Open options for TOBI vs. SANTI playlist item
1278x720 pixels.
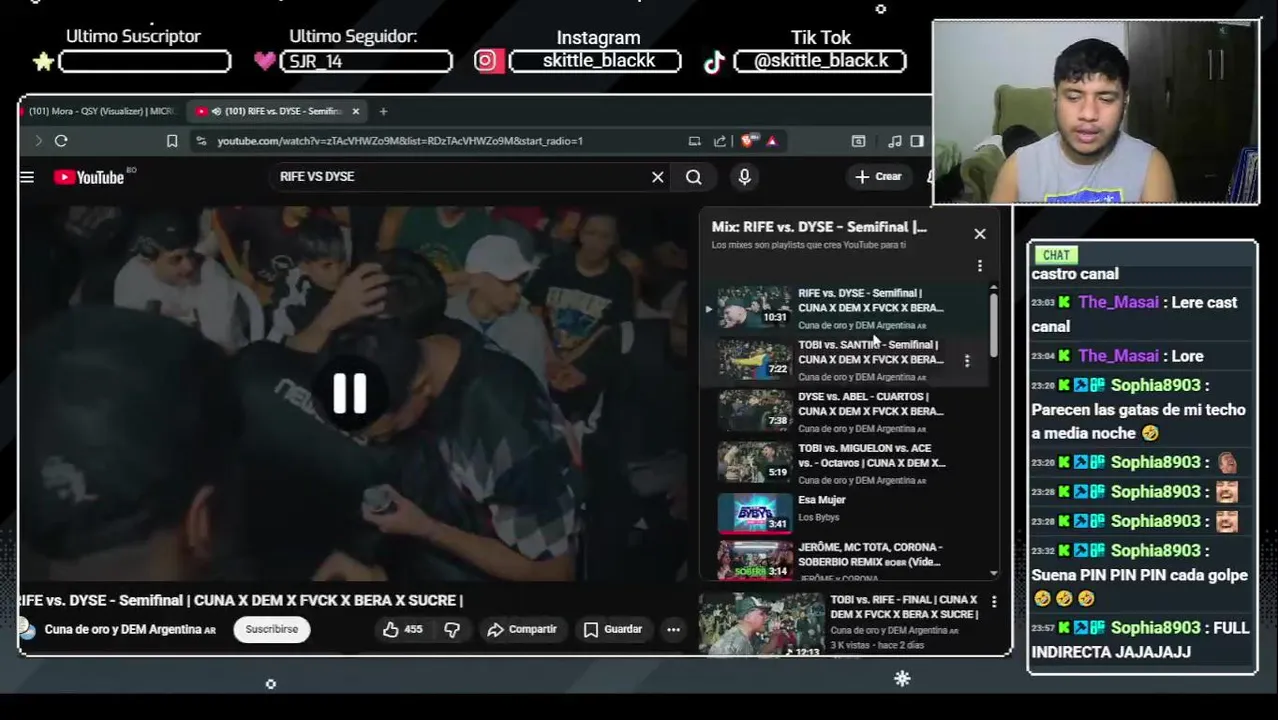click(967, 360)
